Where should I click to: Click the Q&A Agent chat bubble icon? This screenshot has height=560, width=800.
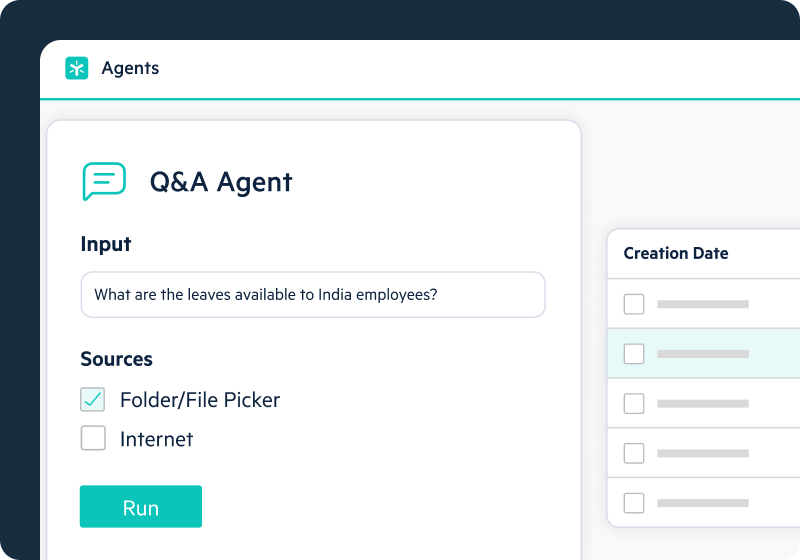pos(104,181)
